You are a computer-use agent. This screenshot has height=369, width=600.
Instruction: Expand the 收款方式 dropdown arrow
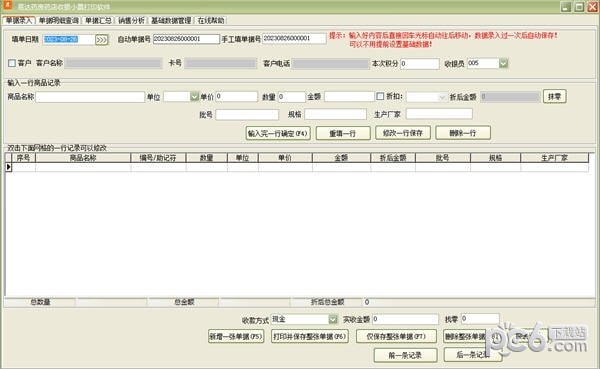(333, 319)
